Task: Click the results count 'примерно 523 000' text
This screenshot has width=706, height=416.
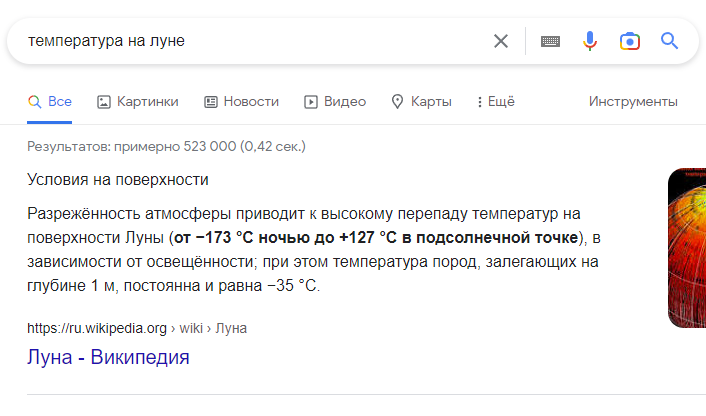Action: [175, 147]
